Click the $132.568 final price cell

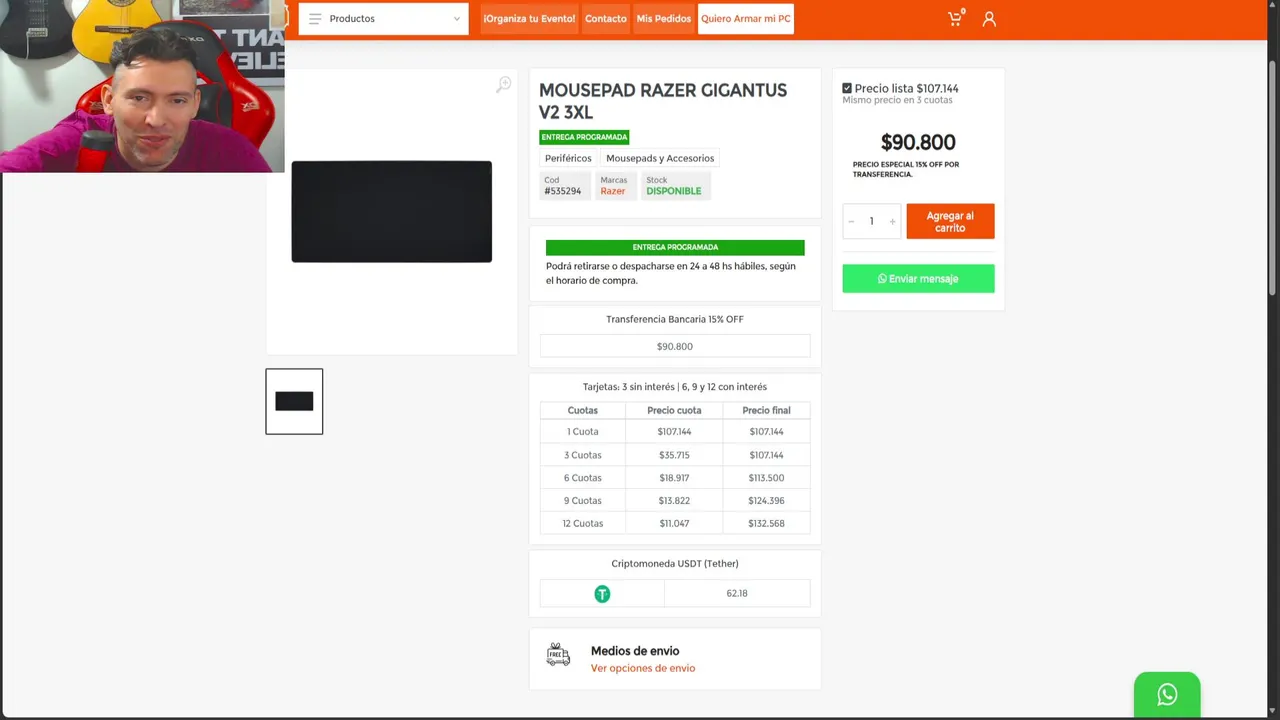pyautogui.click(x=767, y=524)
